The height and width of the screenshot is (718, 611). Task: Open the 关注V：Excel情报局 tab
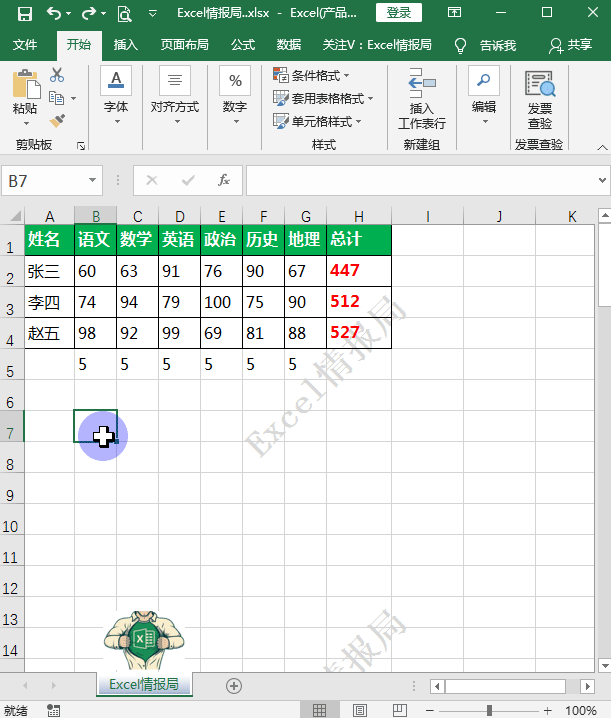click(377, 45)
